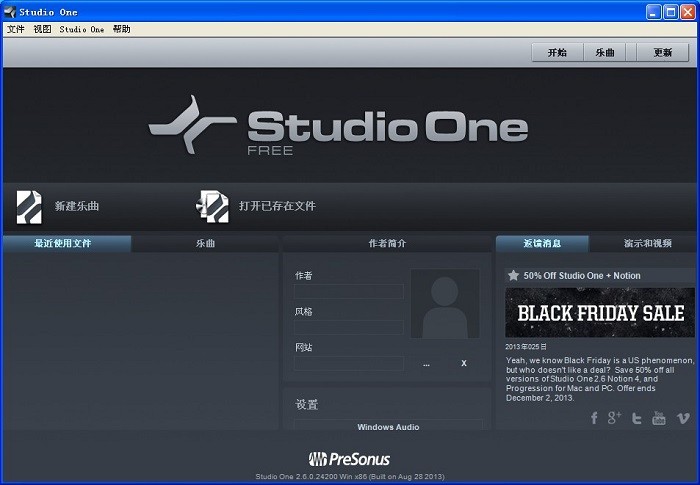Open the Windows Audio device setting
This screenshot has width=700, height=485.
click(x=388, y=426)
